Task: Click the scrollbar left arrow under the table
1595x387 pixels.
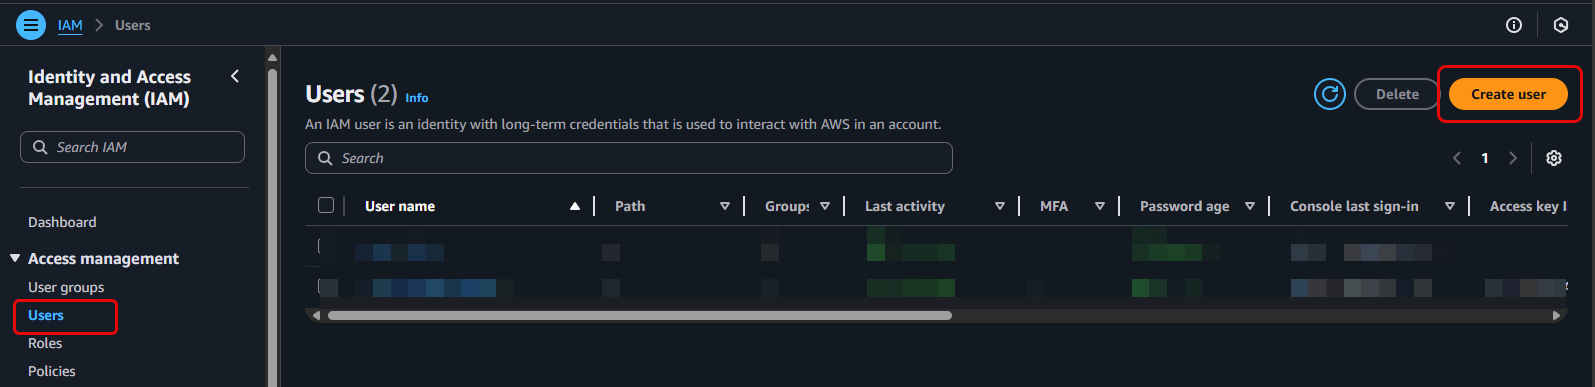Action: [x=317, y=315]
